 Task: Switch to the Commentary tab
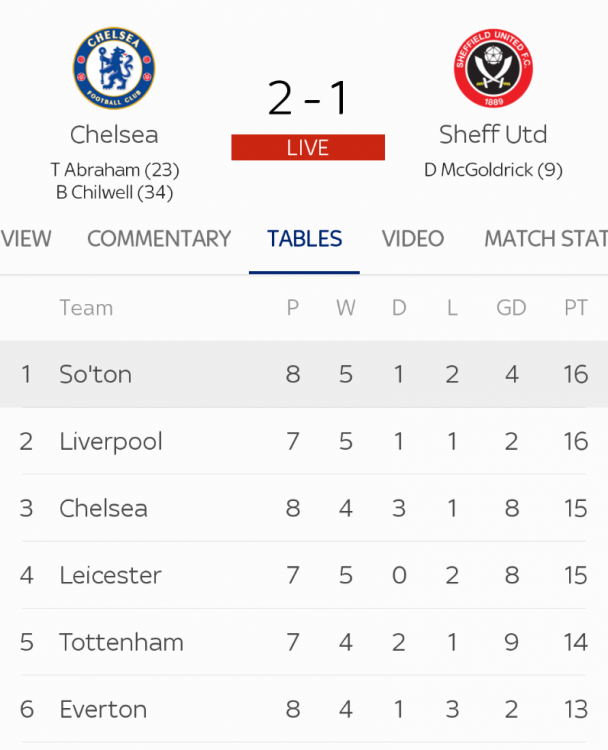tap(159, 239)
